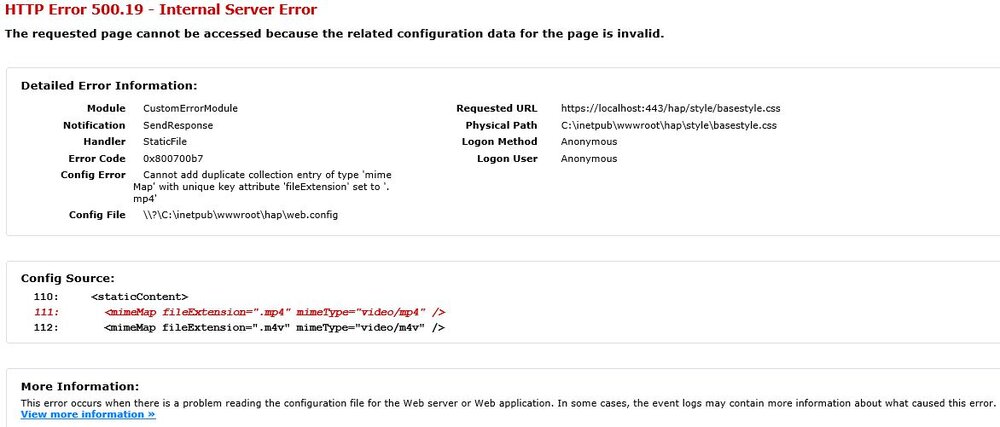Click the Physical Path basestyle.css value
Image resolution: width=1000 pixels, height=427 pixels.
[668, 126]
